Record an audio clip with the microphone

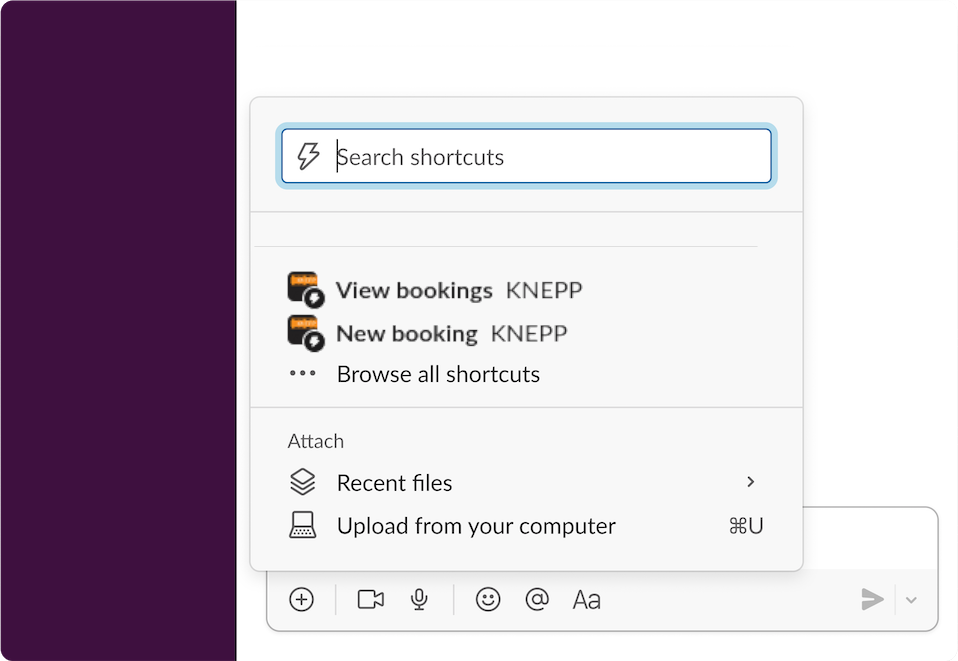[x=420, y=599]
